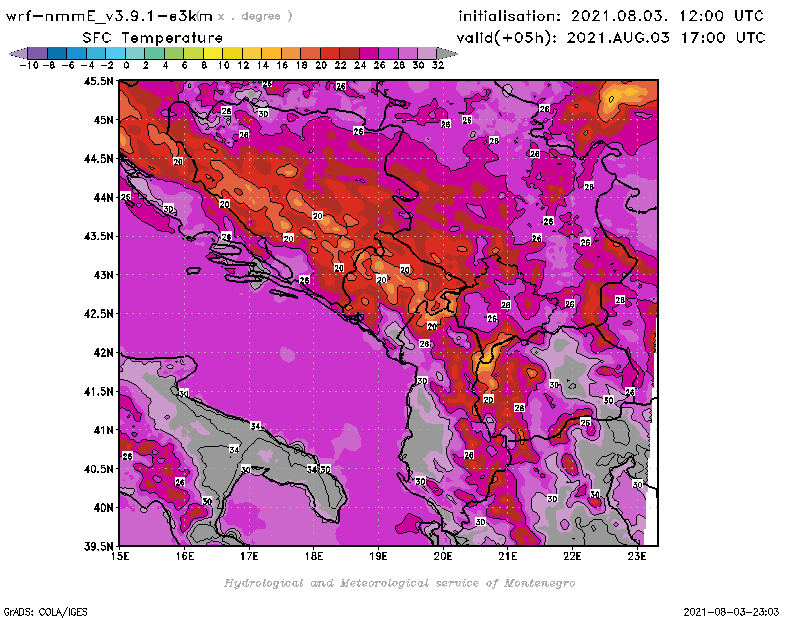Click the 45.5N latitude label
800x618 pixels.
pos(98,81)
